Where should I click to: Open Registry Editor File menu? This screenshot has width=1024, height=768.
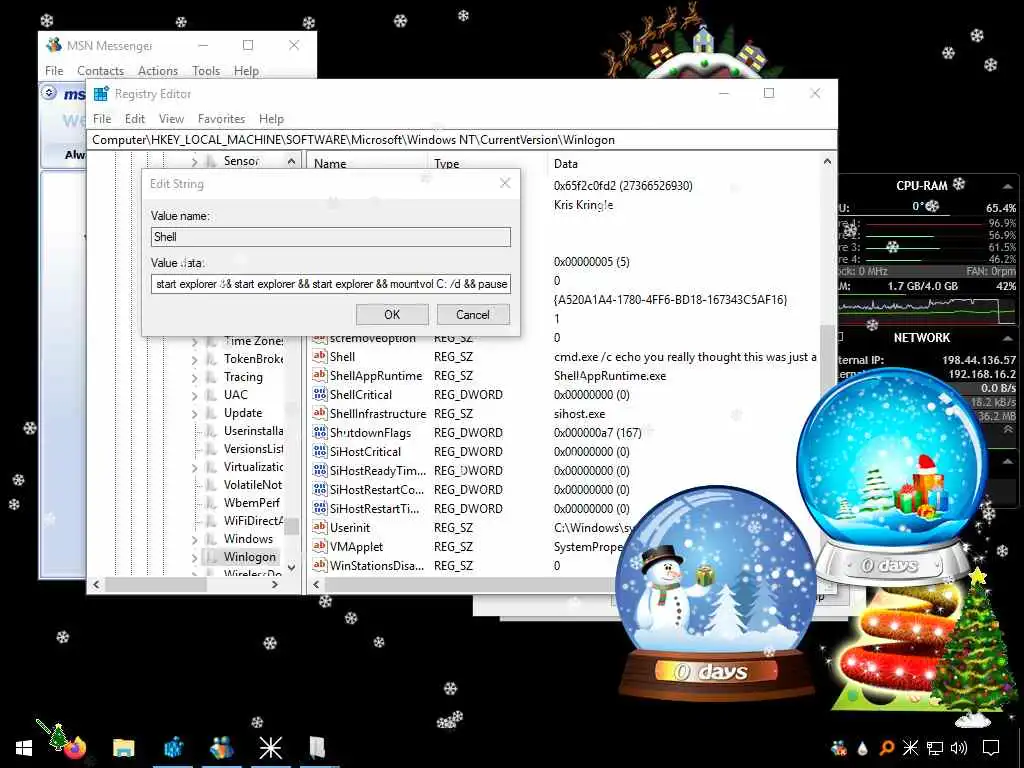(102, 119)
